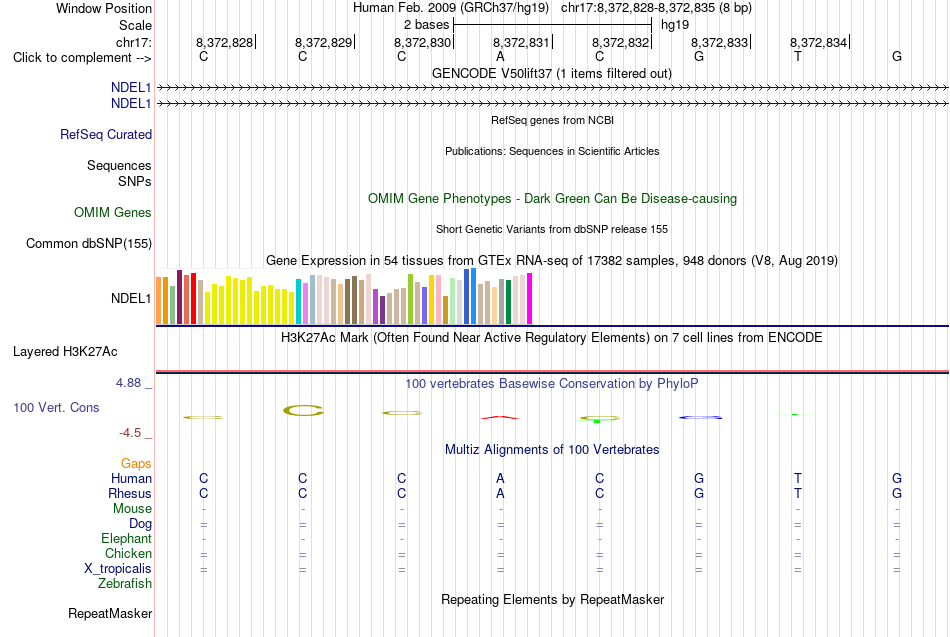Viewport: 950px width, 637px height.
Task: Click base T in the Rhesus alignment row
Action: coord(798,493)
